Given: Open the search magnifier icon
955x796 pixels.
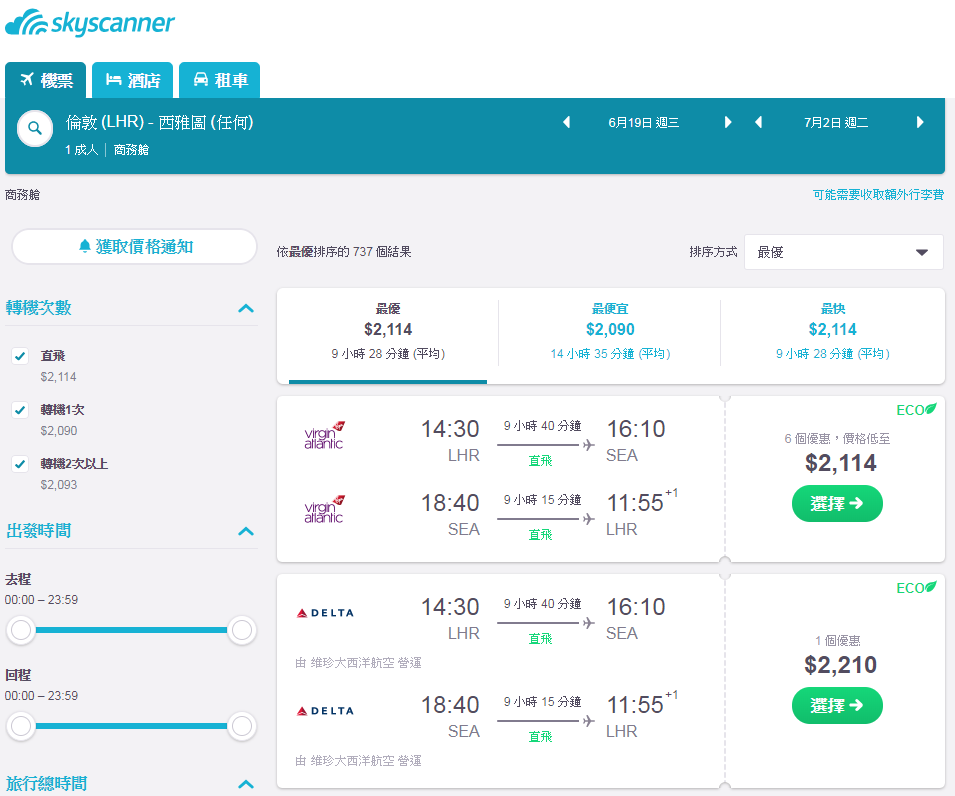Looking at the screenshot, I should (x=35, y=129).
